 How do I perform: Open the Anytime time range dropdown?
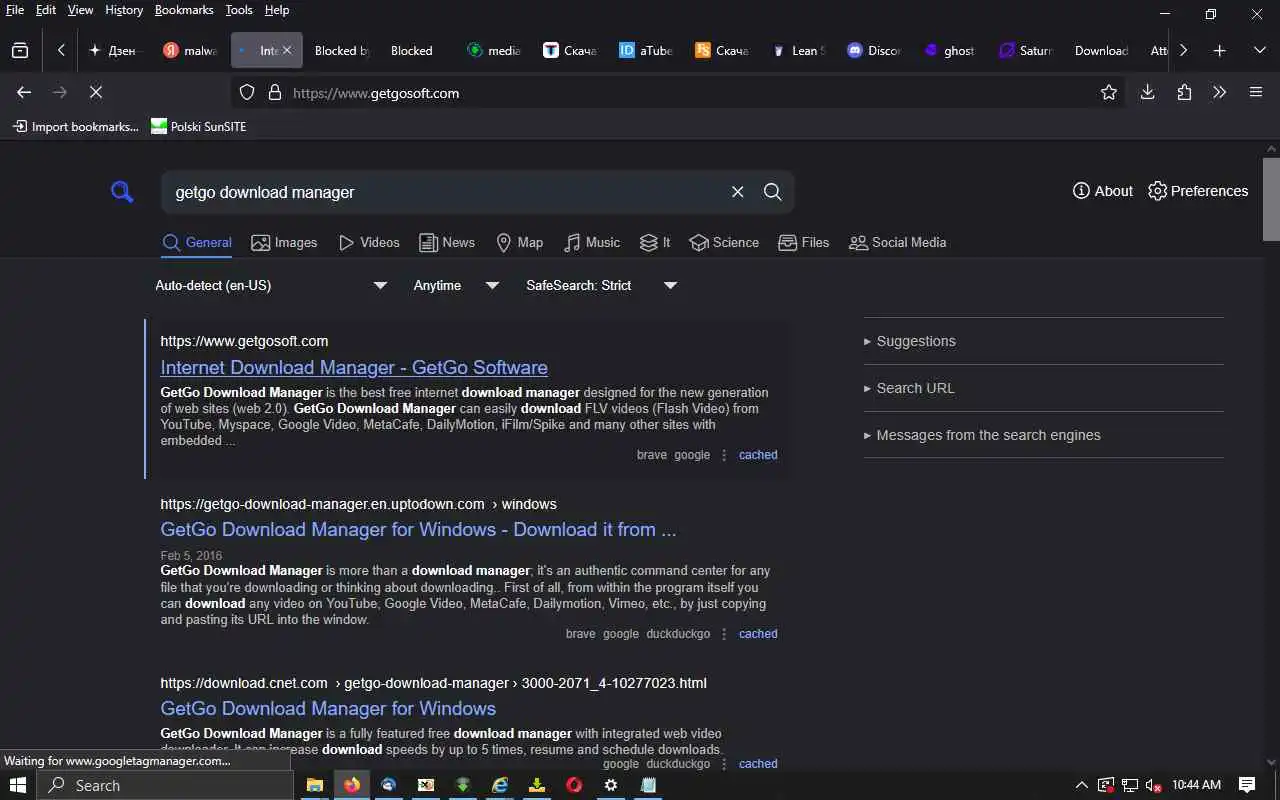456,286
